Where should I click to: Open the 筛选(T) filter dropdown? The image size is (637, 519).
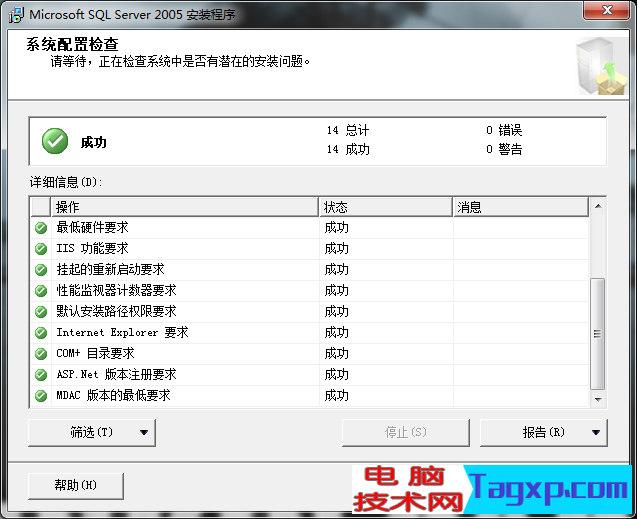[92, 432]
